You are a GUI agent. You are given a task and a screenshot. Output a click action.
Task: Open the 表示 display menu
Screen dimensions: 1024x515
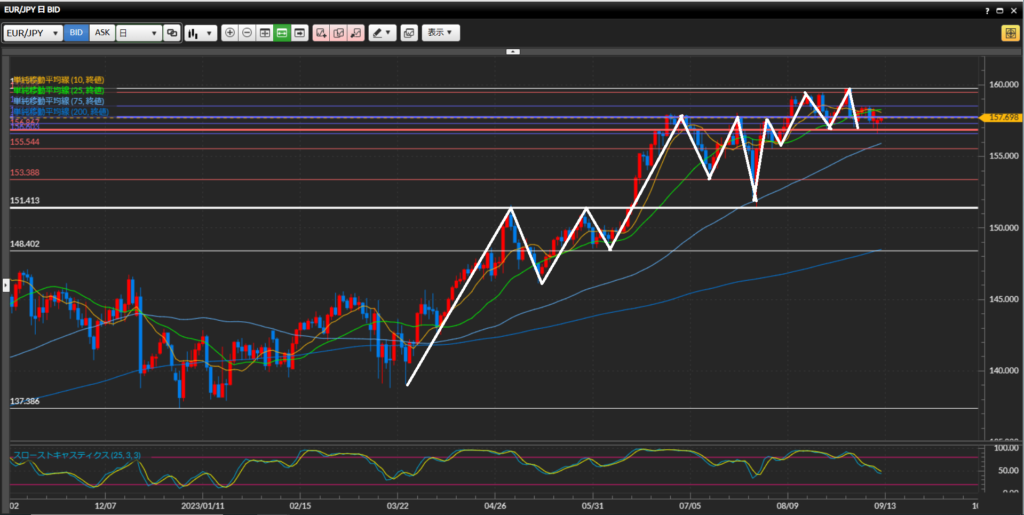pos(440,33)
